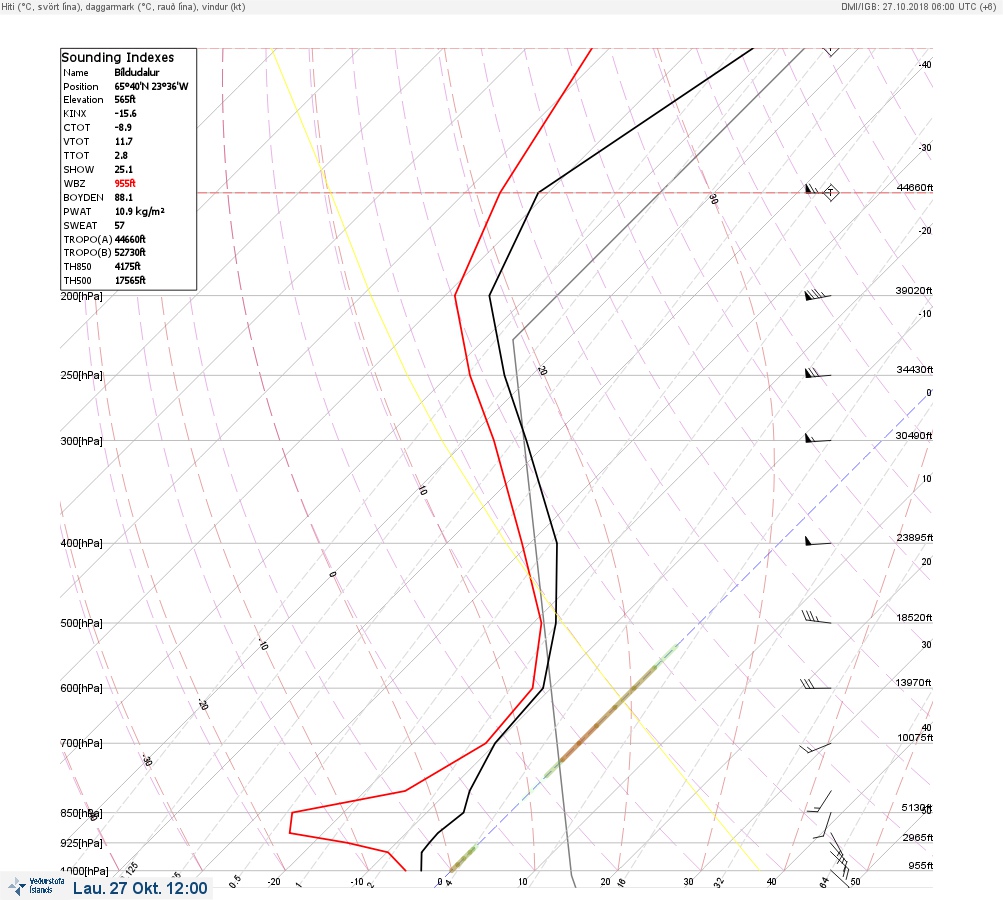Select the wind barb at 600 hPa
The image size is (1003, 900).
(816, 684)
